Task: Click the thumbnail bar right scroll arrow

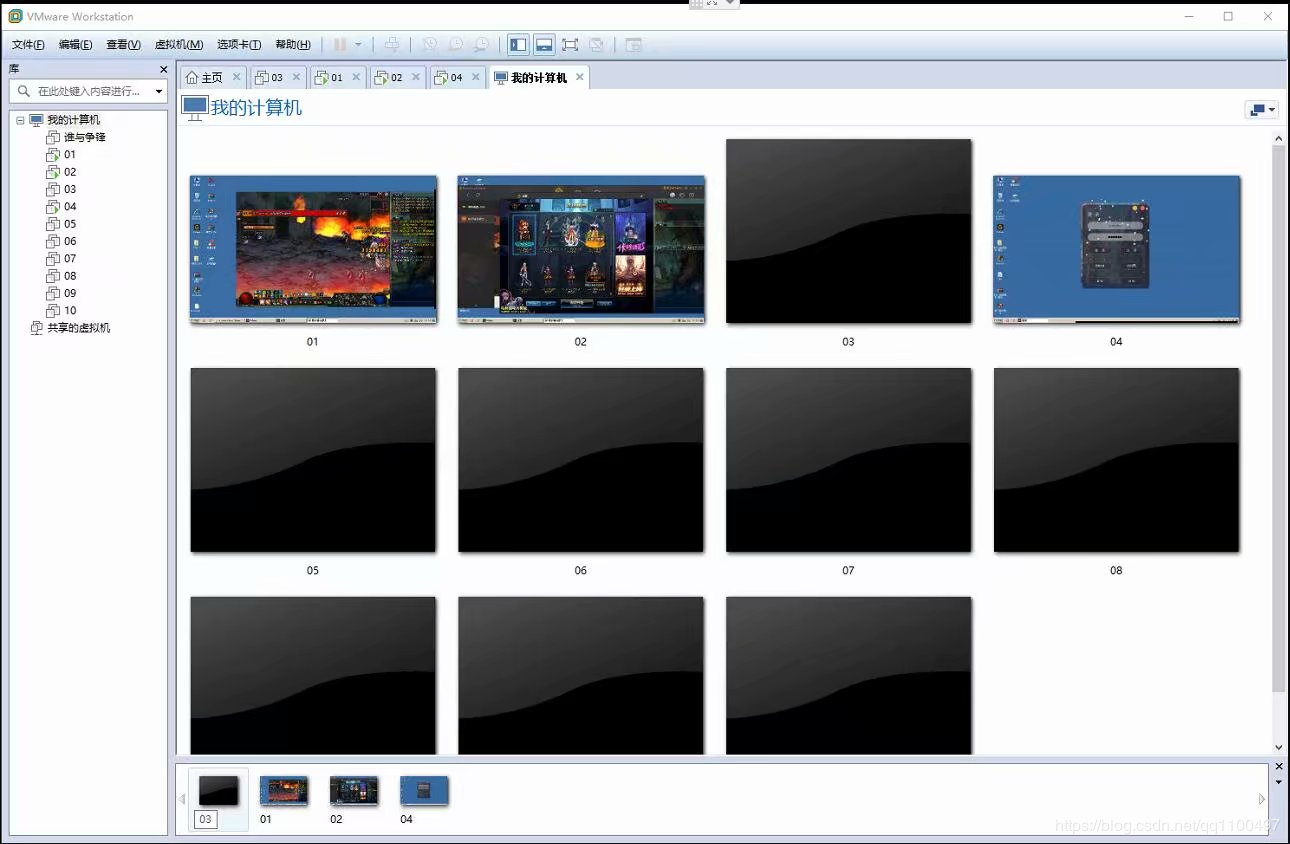Action: 1262,799
